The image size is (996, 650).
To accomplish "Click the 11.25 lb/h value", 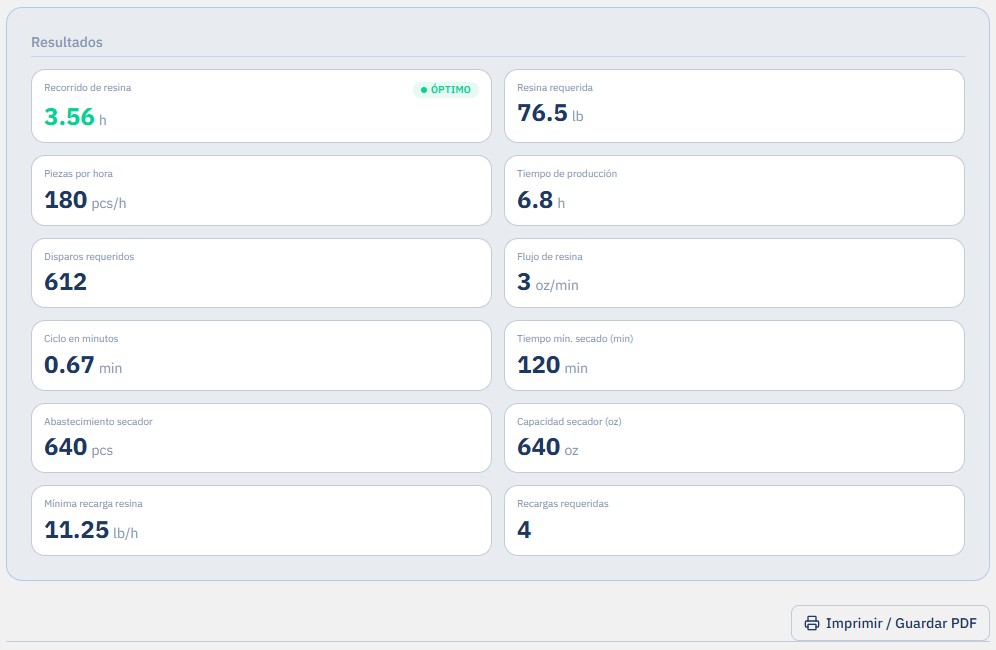I will coord(91,530).
